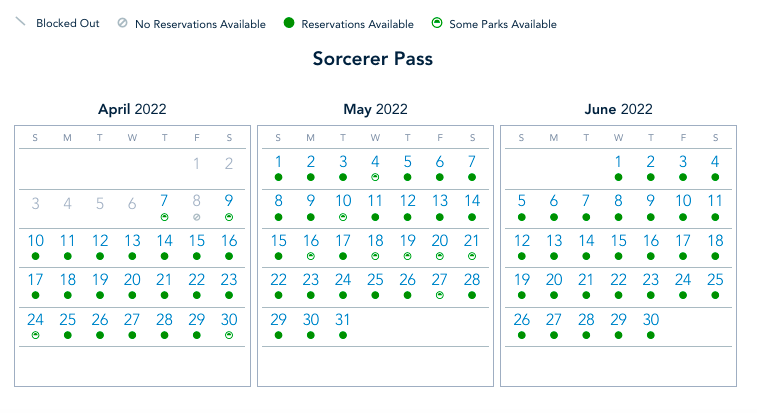Click the some-parks icon under April 7

(165, 216)
